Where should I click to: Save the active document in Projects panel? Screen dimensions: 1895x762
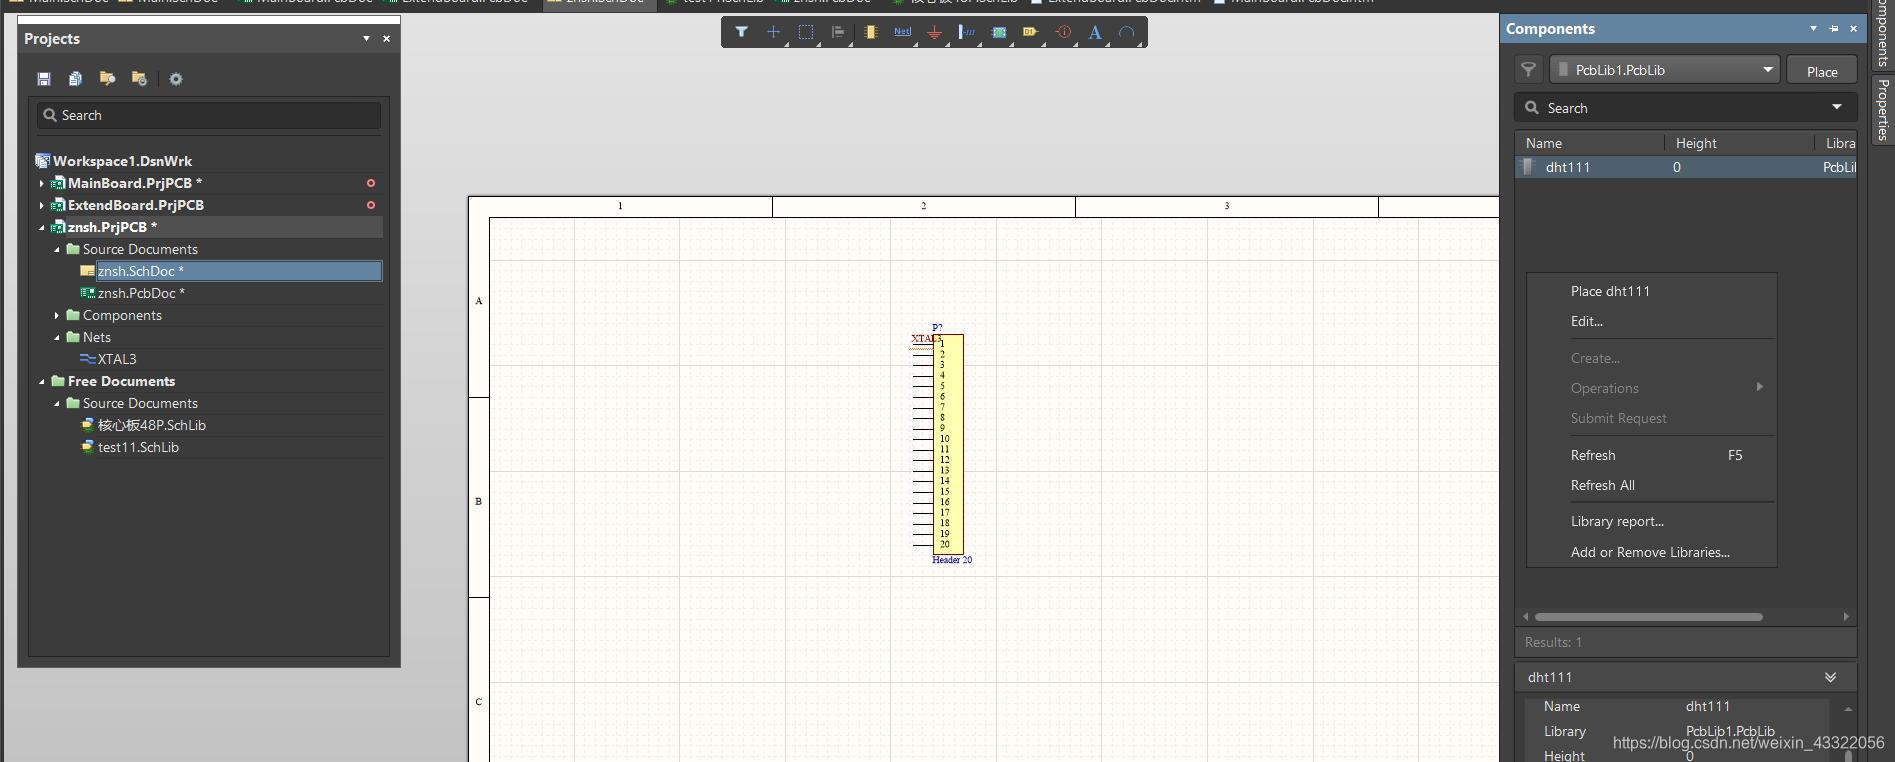[x=44, y=79]
